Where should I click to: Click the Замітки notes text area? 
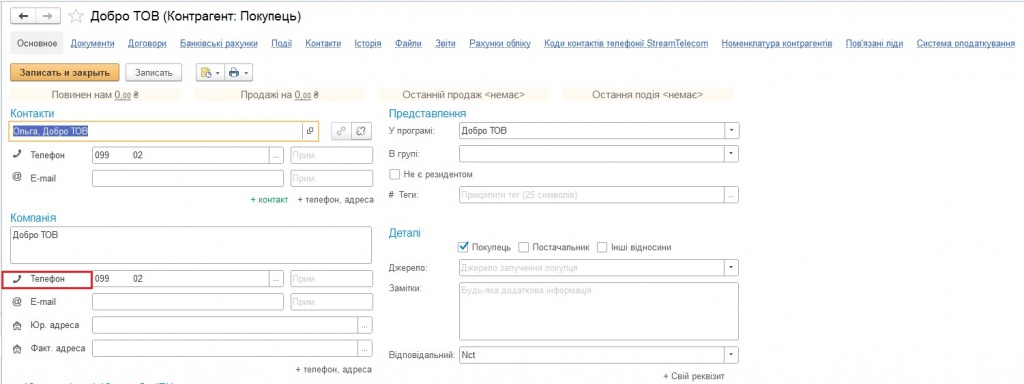[x=599, y=311]
